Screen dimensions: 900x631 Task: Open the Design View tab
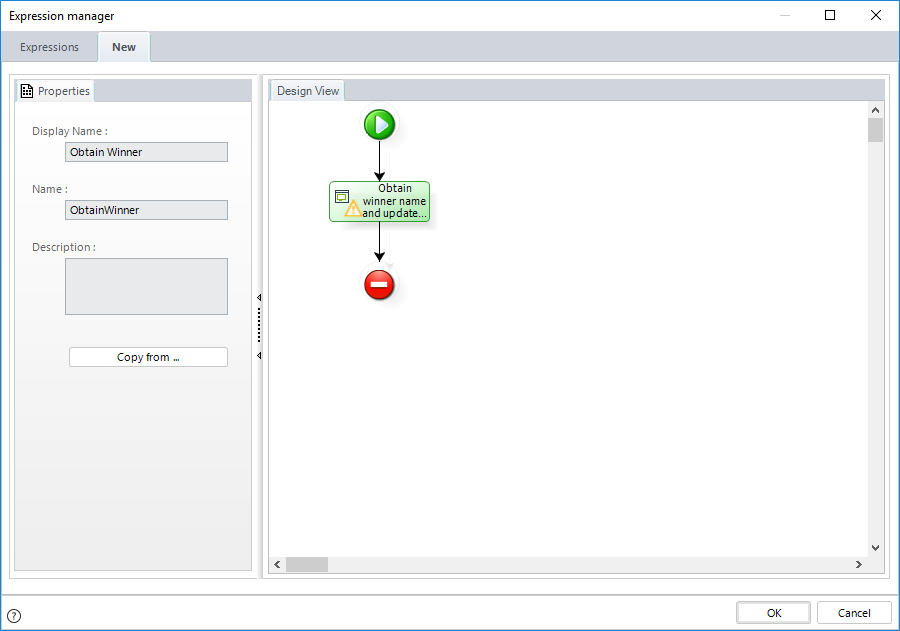pyautogui.click(x=308, y=91)
